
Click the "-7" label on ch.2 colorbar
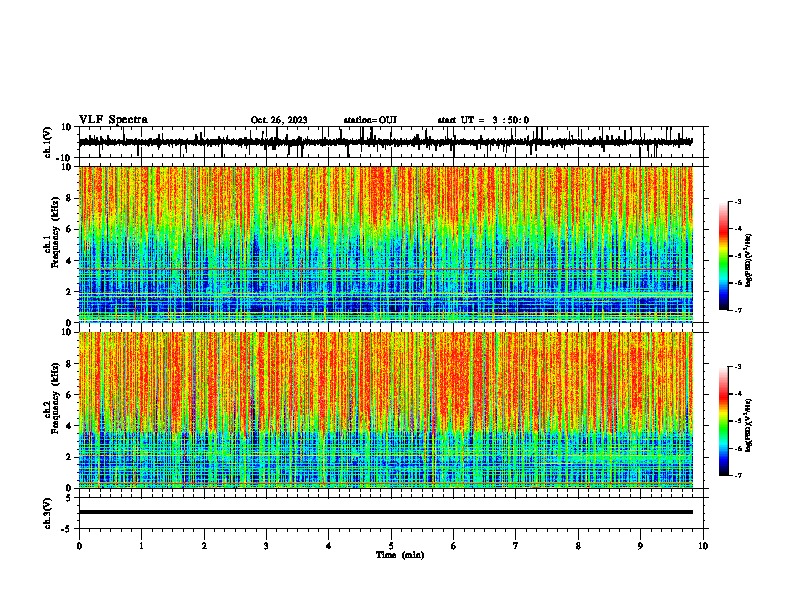click(x=738, y=475)
